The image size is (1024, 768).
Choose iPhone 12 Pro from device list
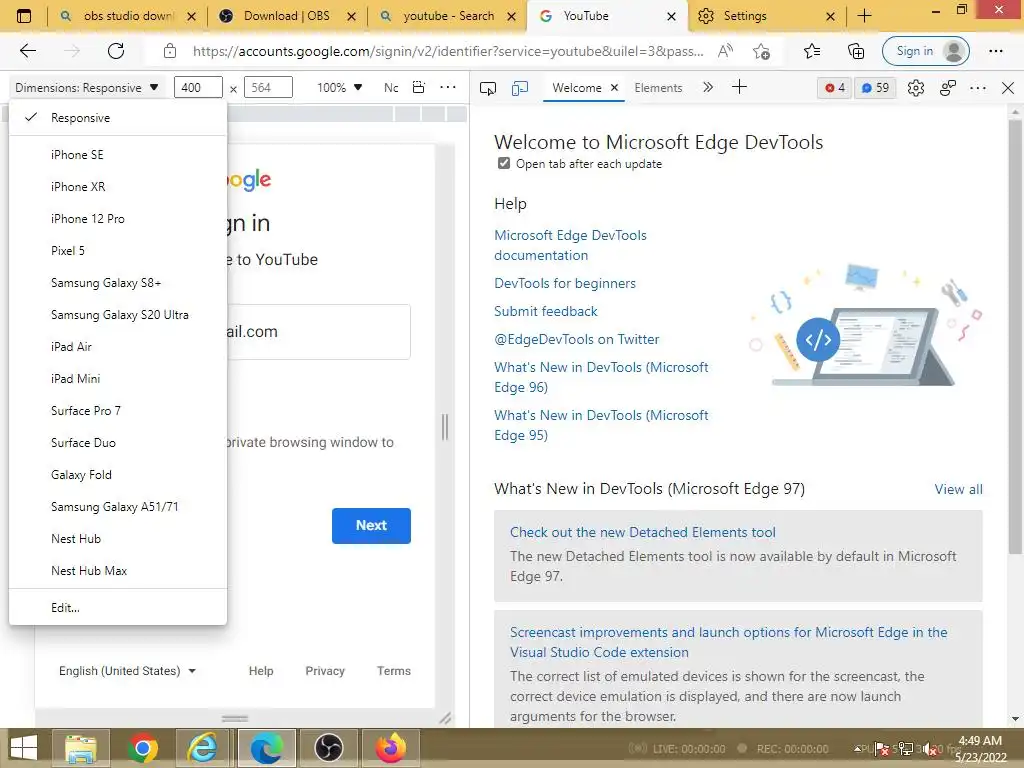pyautogui.click(x=118, y=219)
